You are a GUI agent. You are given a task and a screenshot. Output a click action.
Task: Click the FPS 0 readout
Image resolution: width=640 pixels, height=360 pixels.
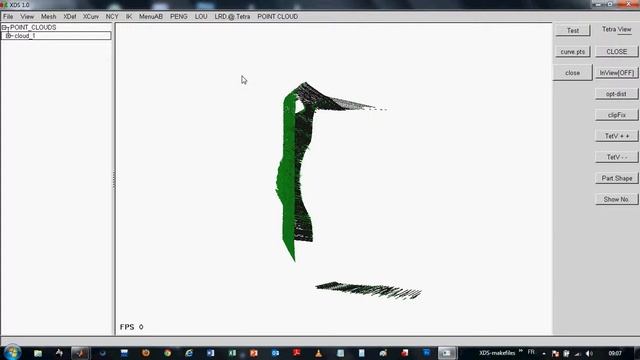pyautogui.click(x=131, y=327)
